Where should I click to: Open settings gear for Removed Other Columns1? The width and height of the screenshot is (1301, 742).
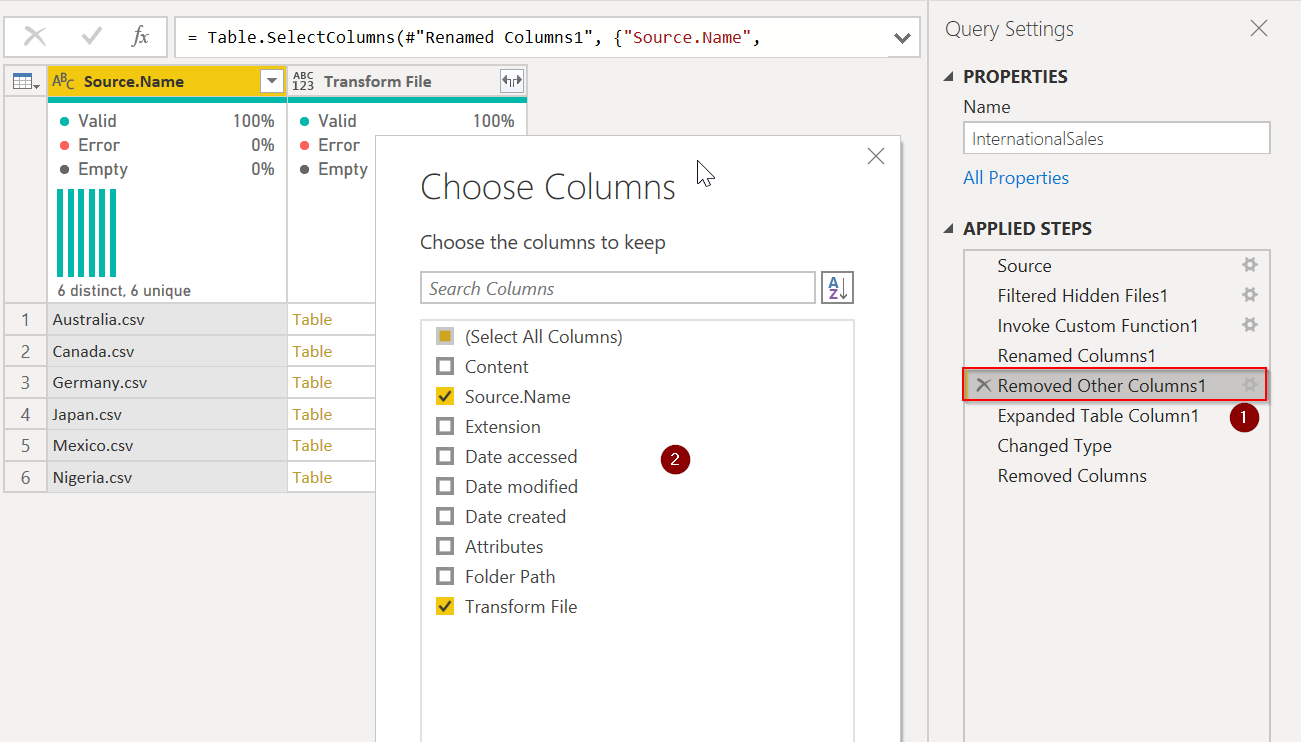tap(1249, 385)
